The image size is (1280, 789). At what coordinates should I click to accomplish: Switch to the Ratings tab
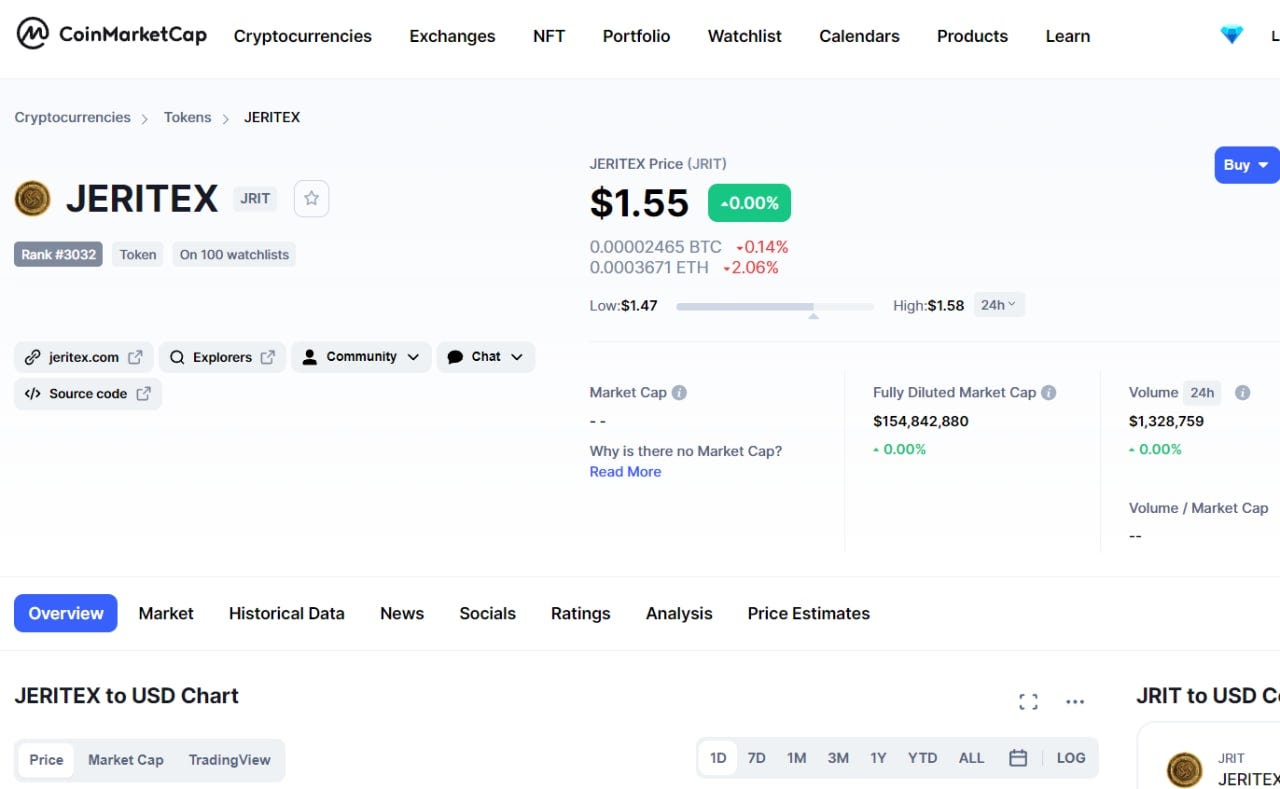pos(581,613)
